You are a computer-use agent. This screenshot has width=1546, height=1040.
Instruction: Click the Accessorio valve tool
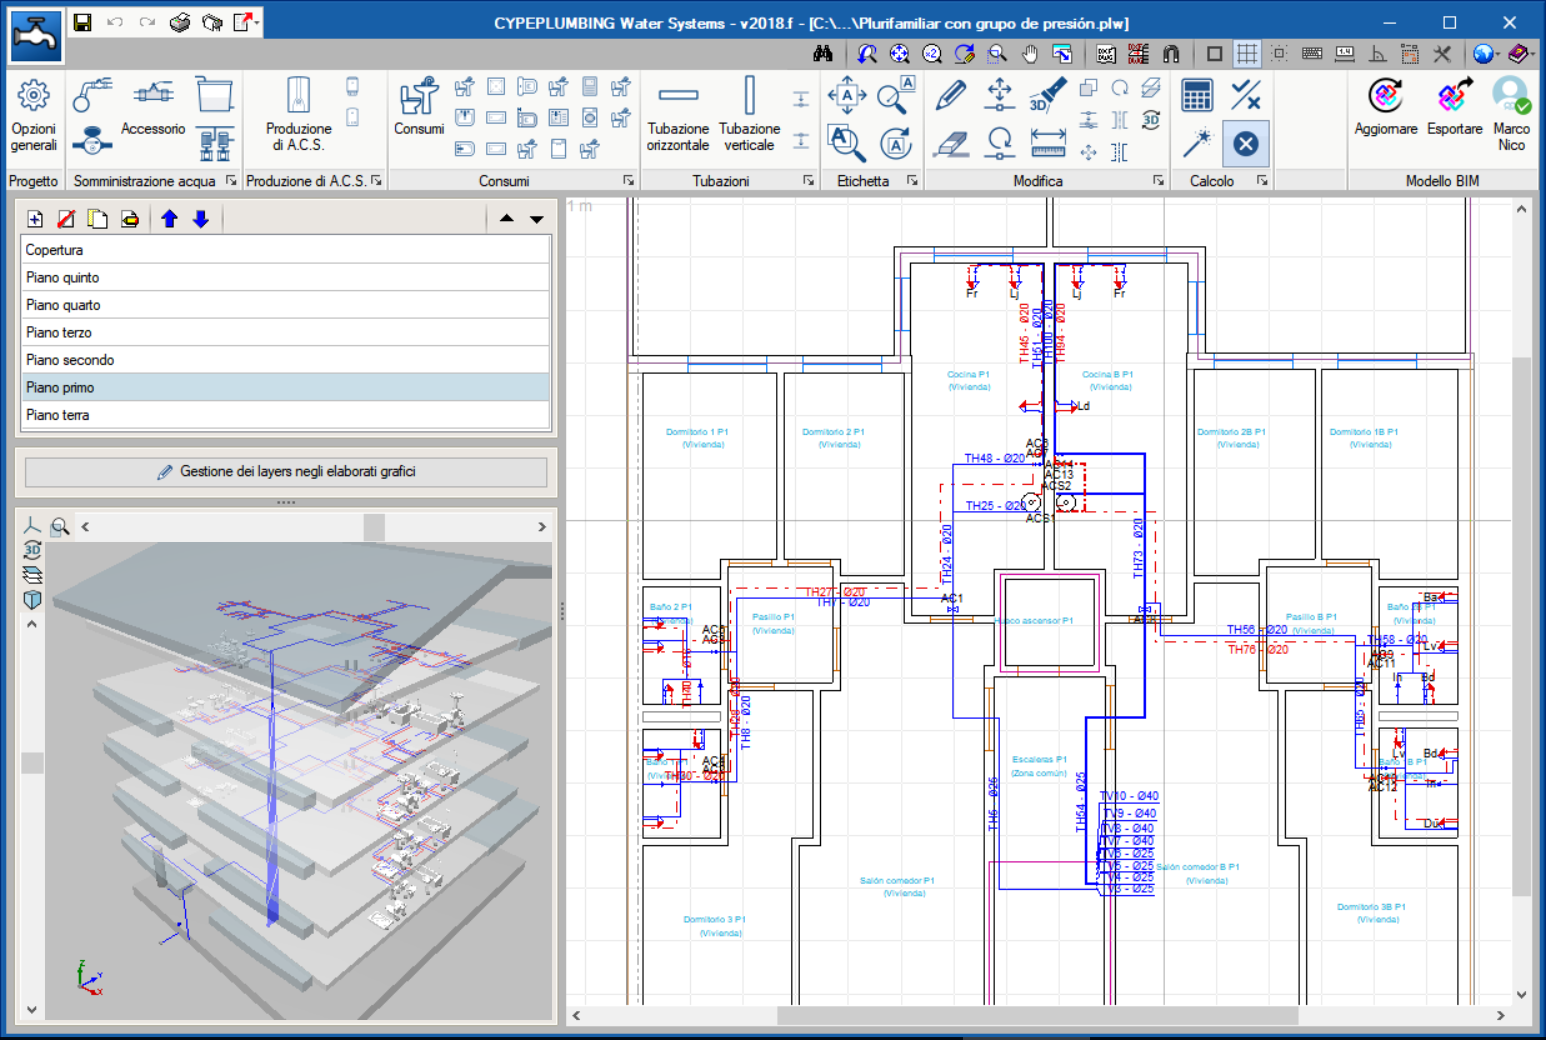153,107
